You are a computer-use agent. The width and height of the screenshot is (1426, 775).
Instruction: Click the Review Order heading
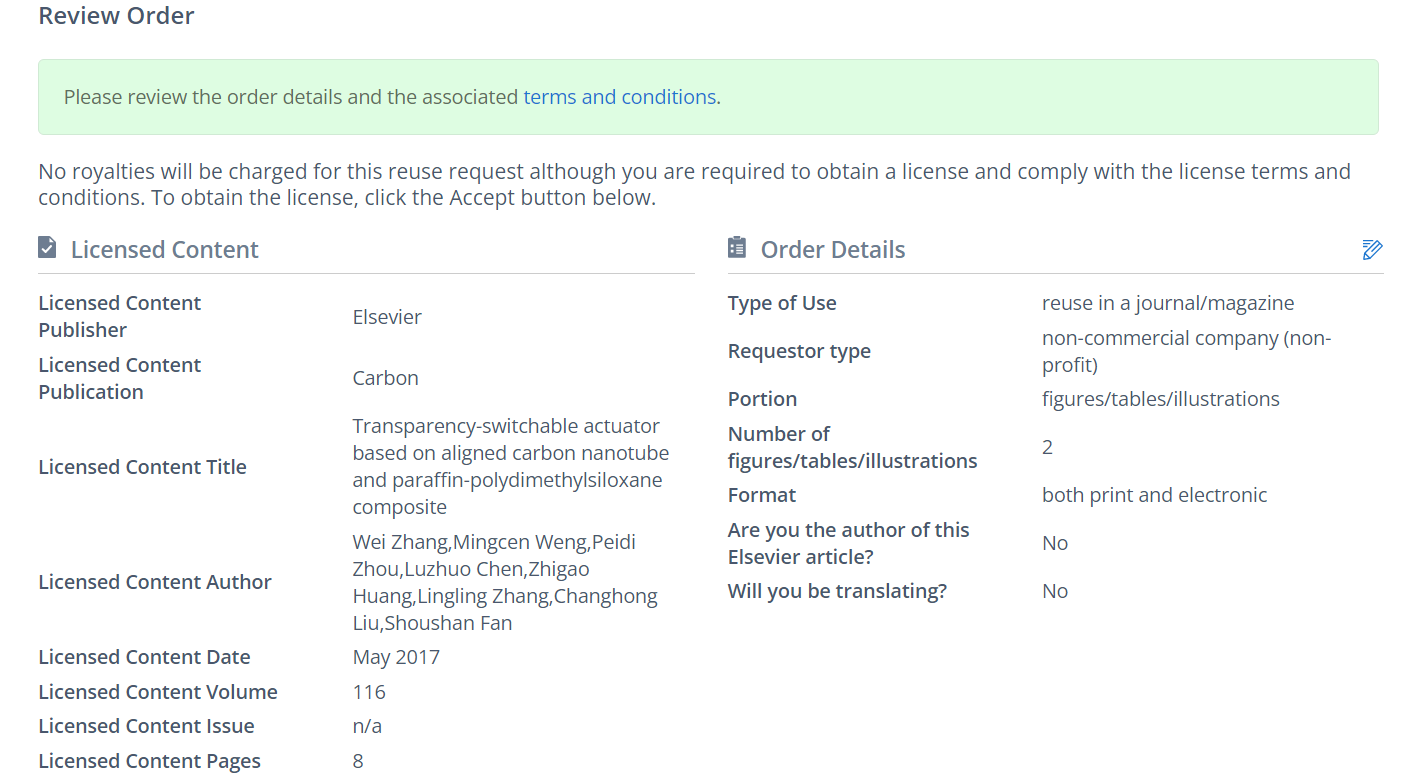(x=116, y=16)
